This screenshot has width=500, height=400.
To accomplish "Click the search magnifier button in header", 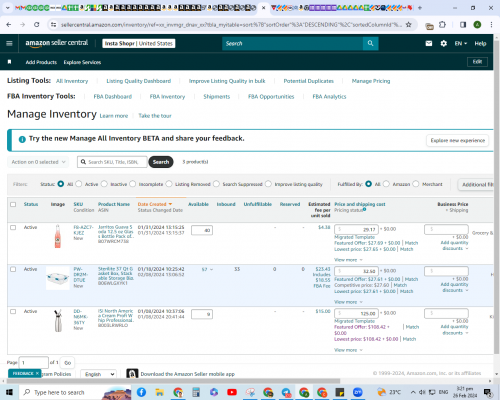I will [x=370, y=43].
